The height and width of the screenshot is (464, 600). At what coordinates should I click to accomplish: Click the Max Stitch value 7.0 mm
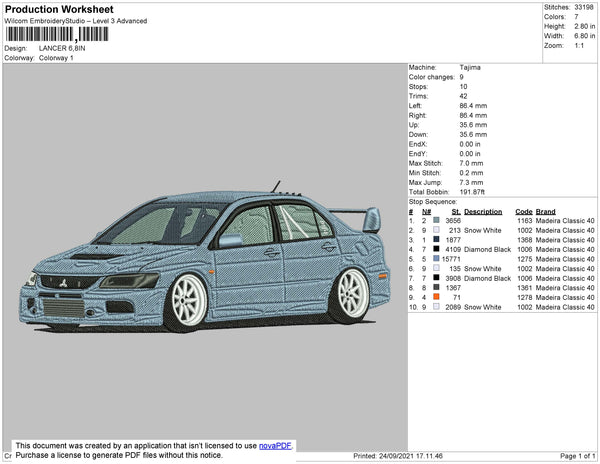click(471, 163)
